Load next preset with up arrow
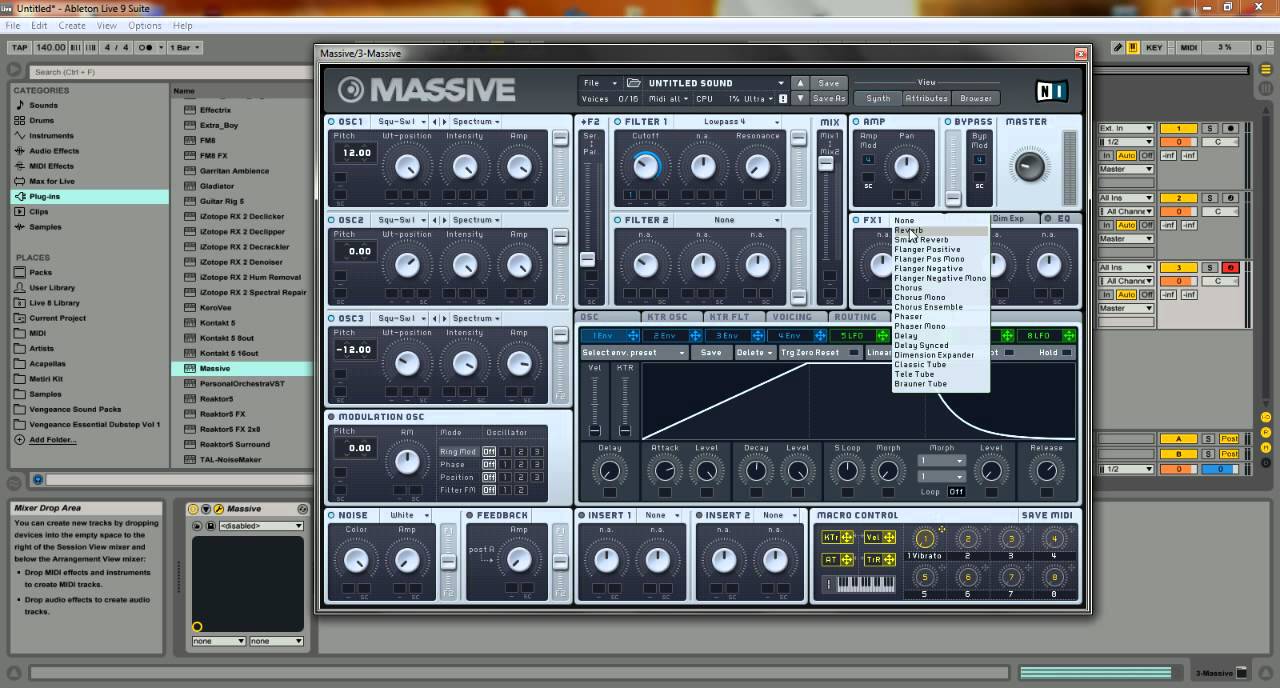 click(x=800, y=83)
